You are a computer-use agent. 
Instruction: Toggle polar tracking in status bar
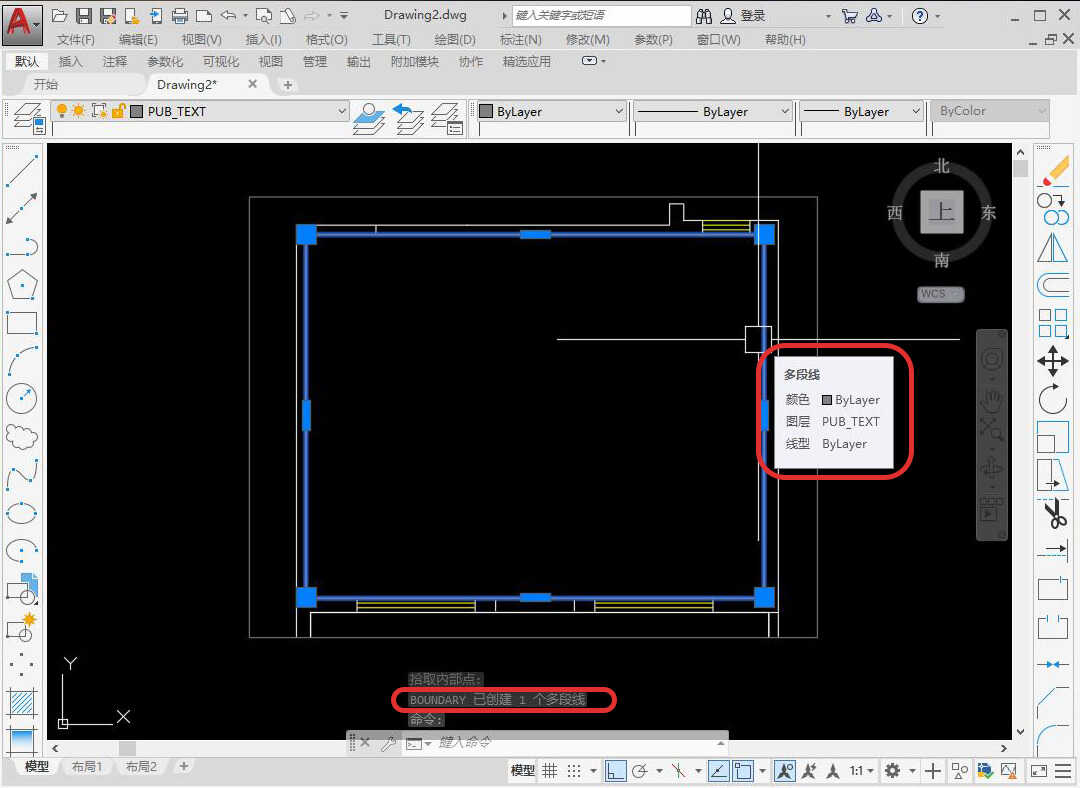(639, 771)
